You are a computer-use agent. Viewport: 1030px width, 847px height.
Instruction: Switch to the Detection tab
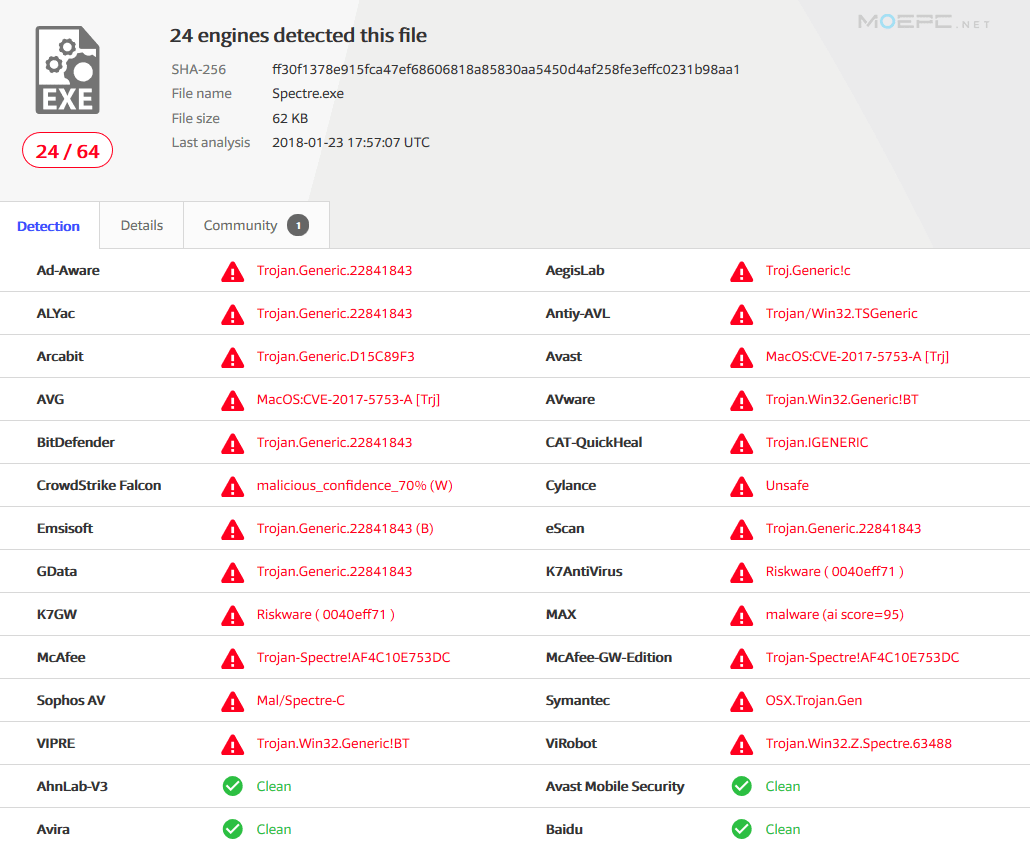point(49,226)
